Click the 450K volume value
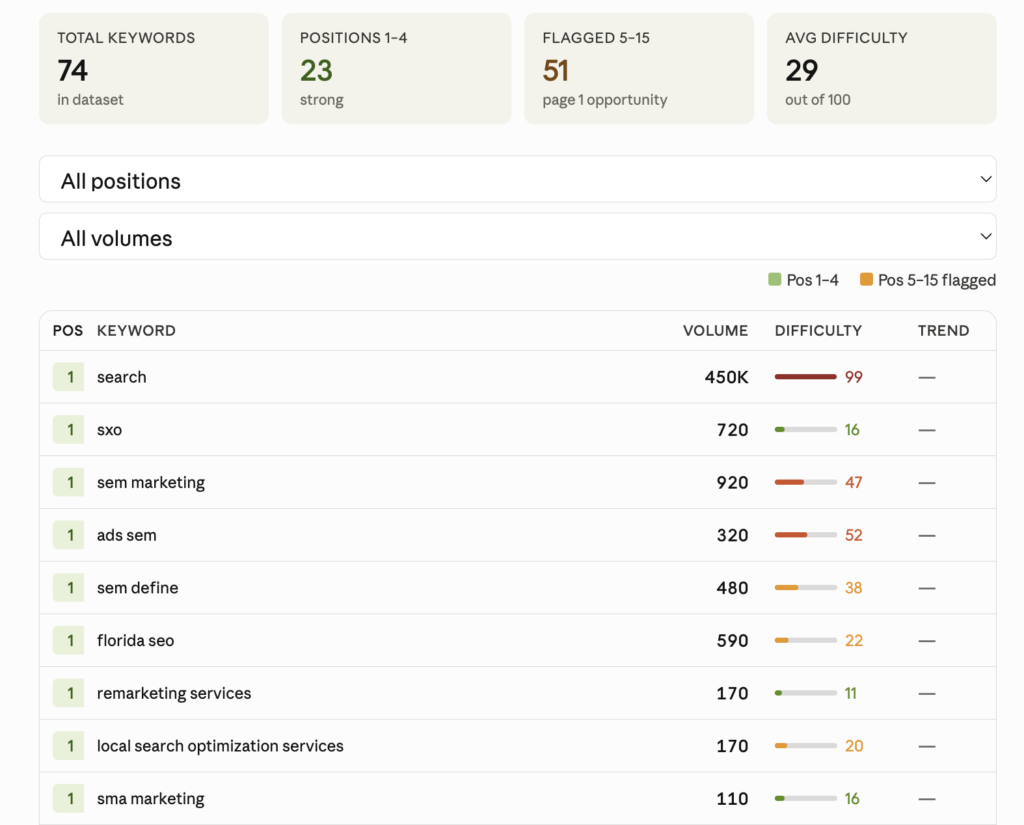 726,377
